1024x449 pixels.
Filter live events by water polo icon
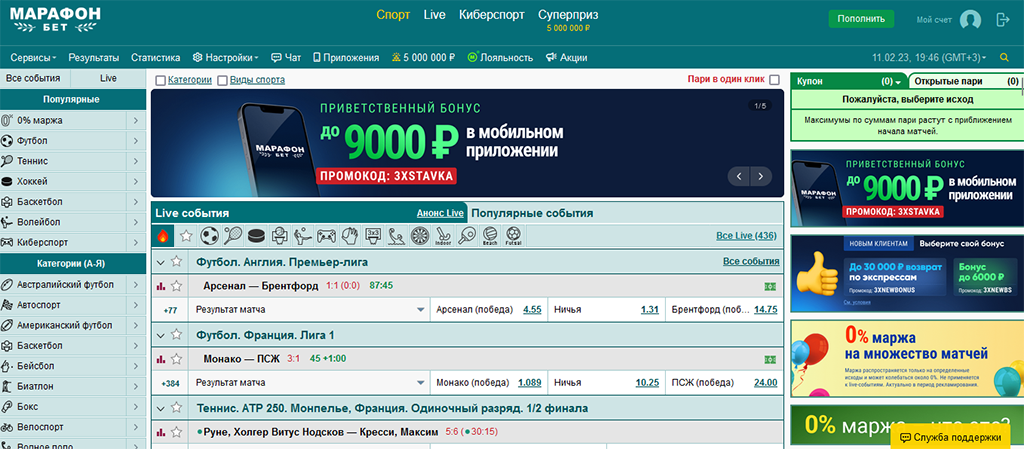click(x=396, y=236)
